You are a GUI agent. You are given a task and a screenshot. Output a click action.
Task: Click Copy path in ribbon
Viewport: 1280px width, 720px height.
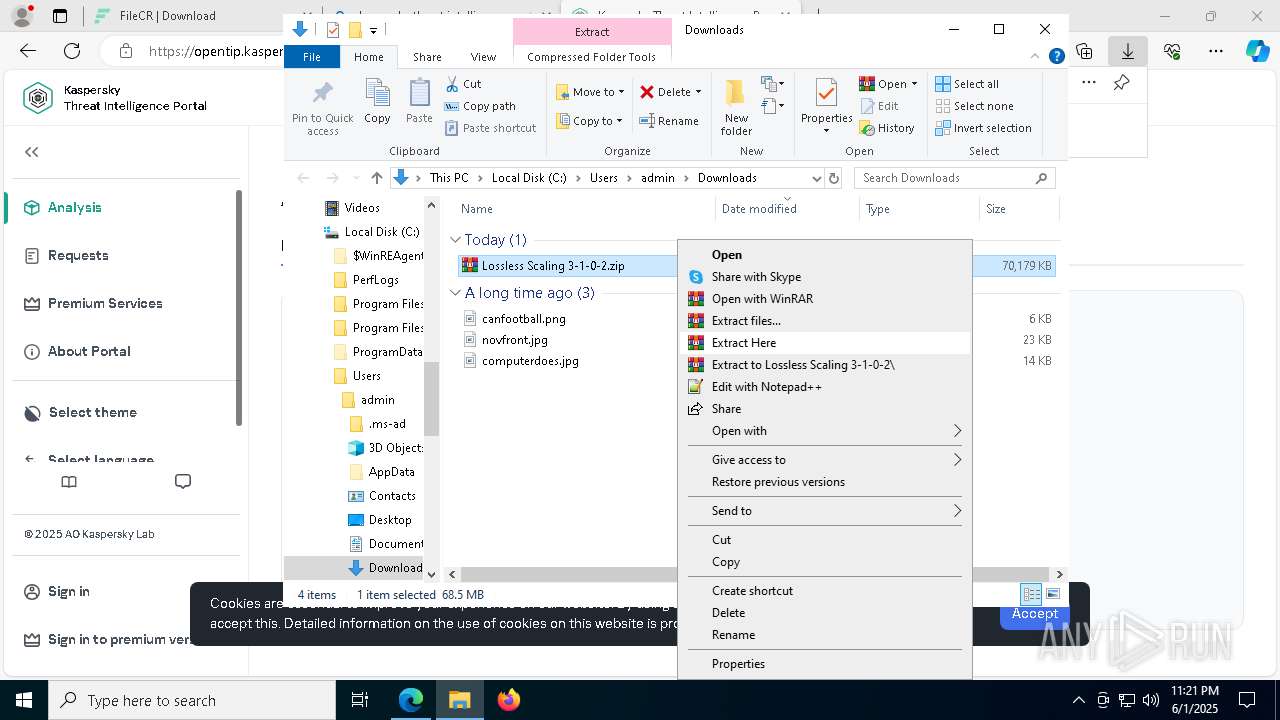(x=480, y=106)
